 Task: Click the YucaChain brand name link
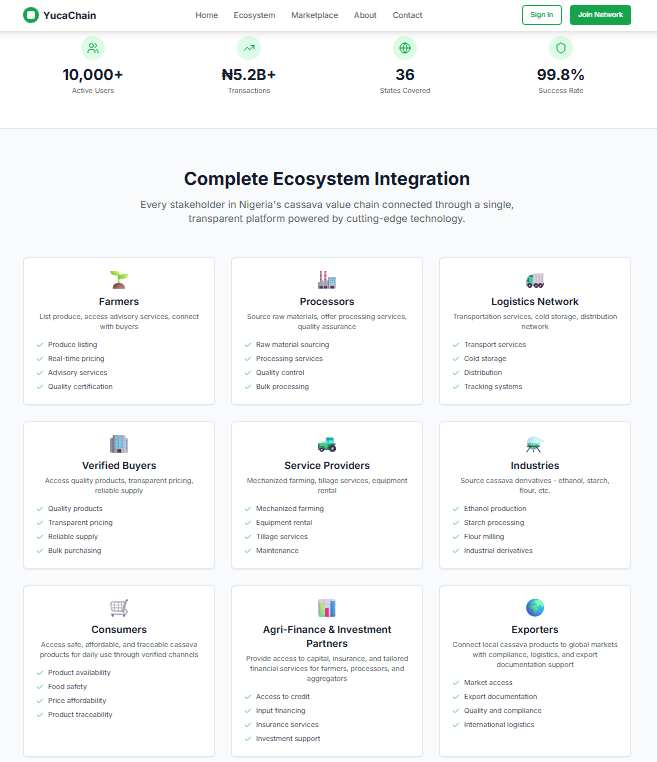click(69, 16)
